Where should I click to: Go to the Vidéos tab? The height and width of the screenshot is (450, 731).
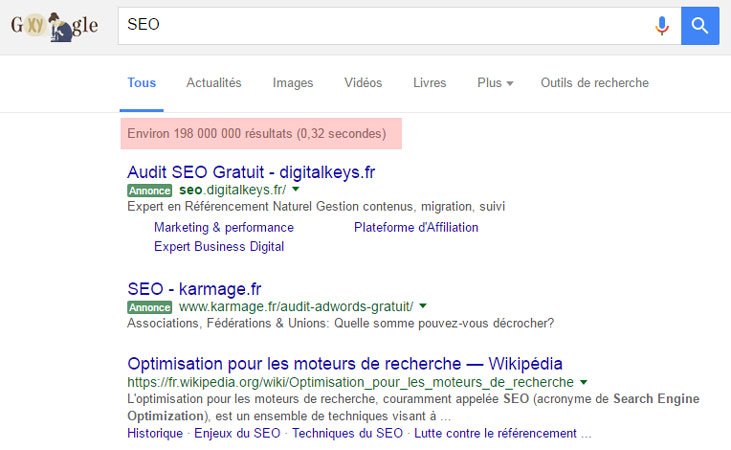pos(363,83)
